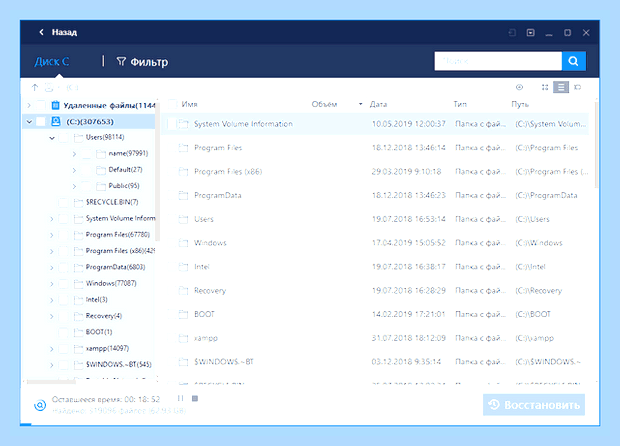Click the trash icon of Удаленные файлы
Image resolution: width=620 pixels, height=446 pixels.
click(56, 105)
